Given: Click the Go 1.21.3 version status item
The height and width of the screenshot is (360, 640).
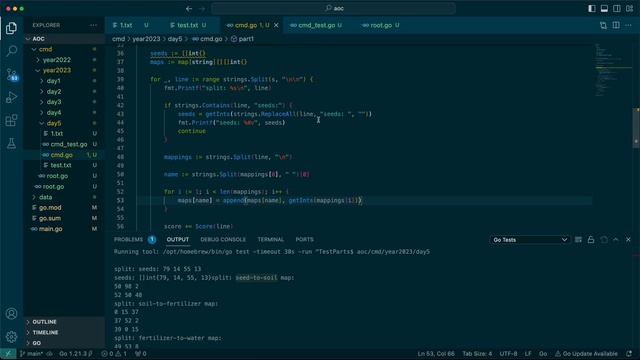Looking at the screenshot, I should pos(76,354).
